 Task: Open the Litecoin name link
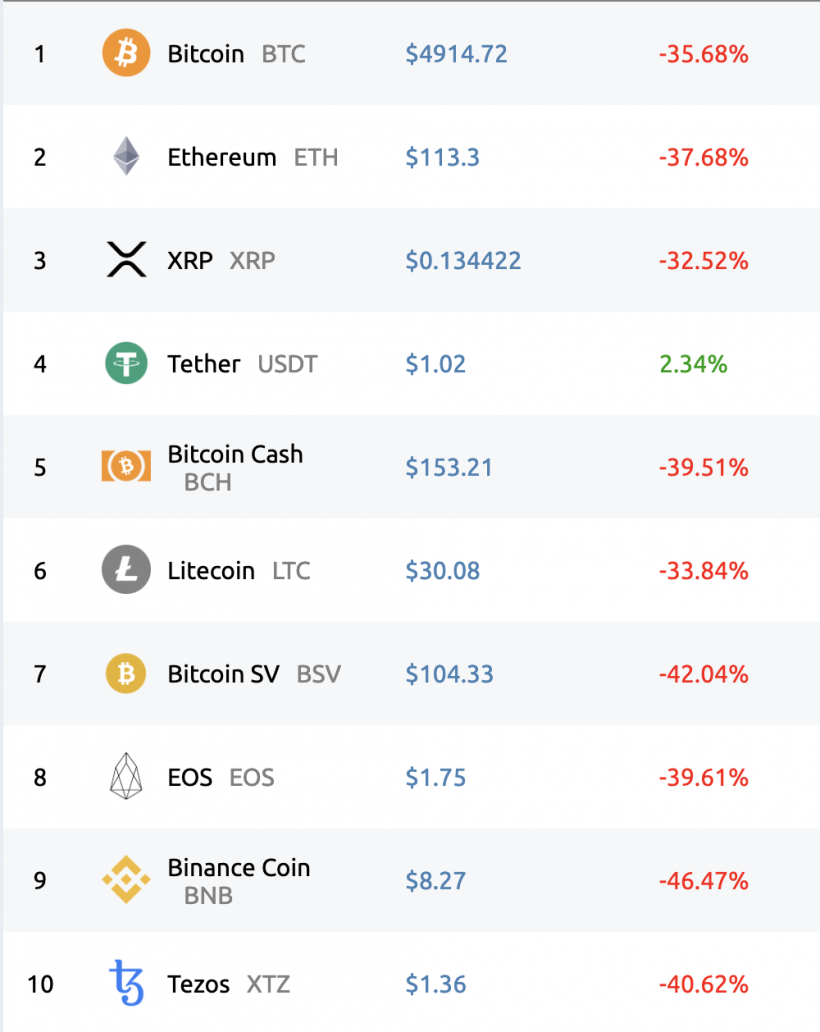(211, 570)
